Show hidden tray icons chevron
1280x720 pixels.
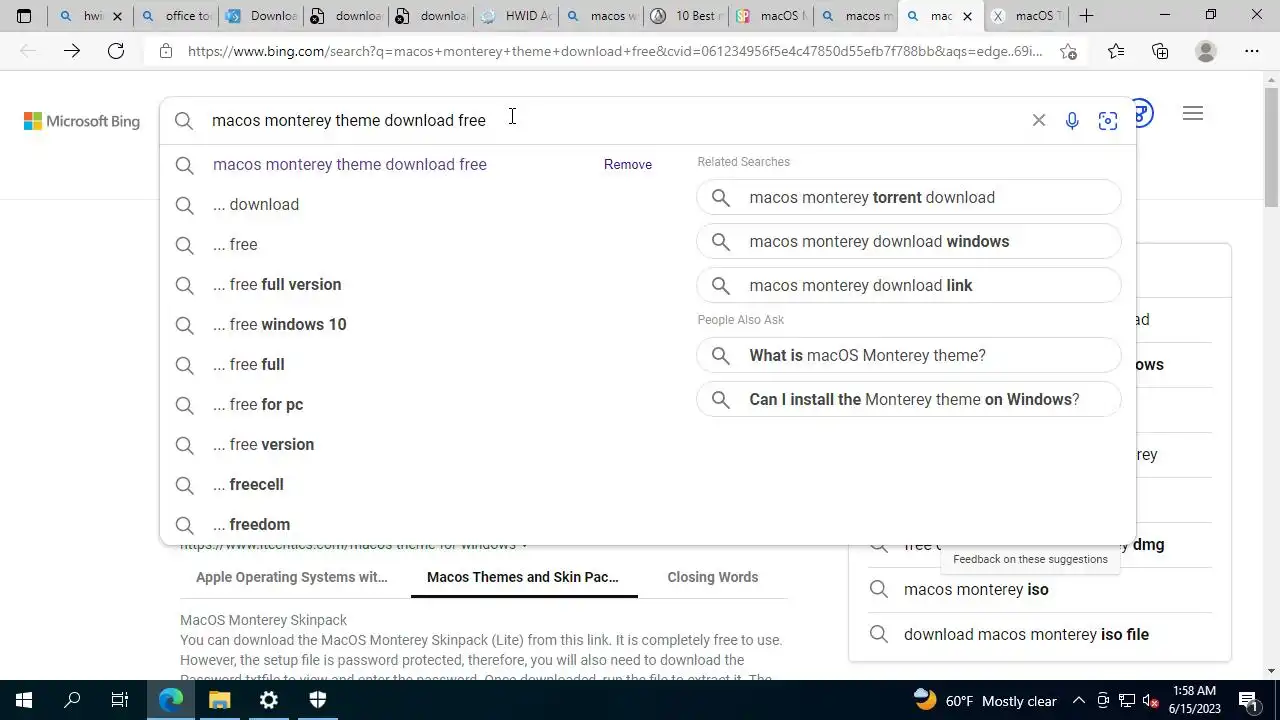(x=1079, y=700)
